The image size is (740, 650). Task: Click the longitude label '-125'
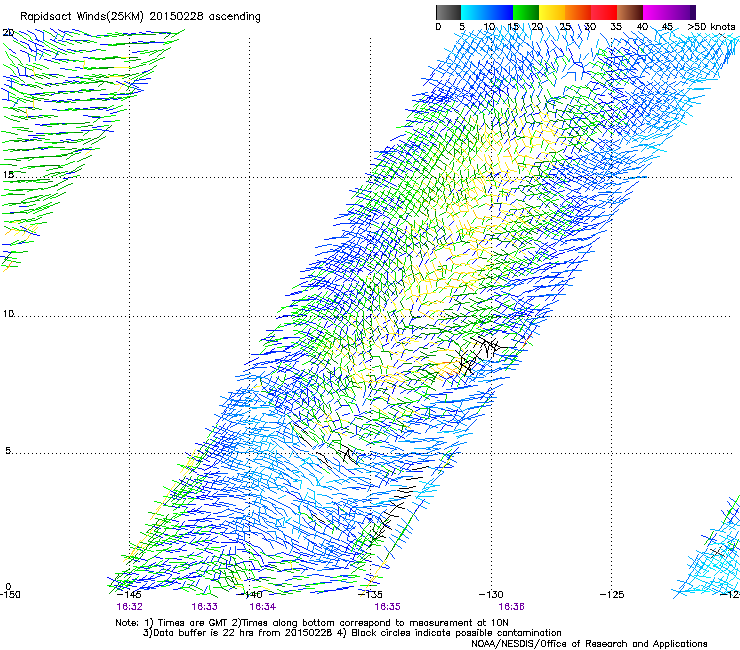[612, 594]
